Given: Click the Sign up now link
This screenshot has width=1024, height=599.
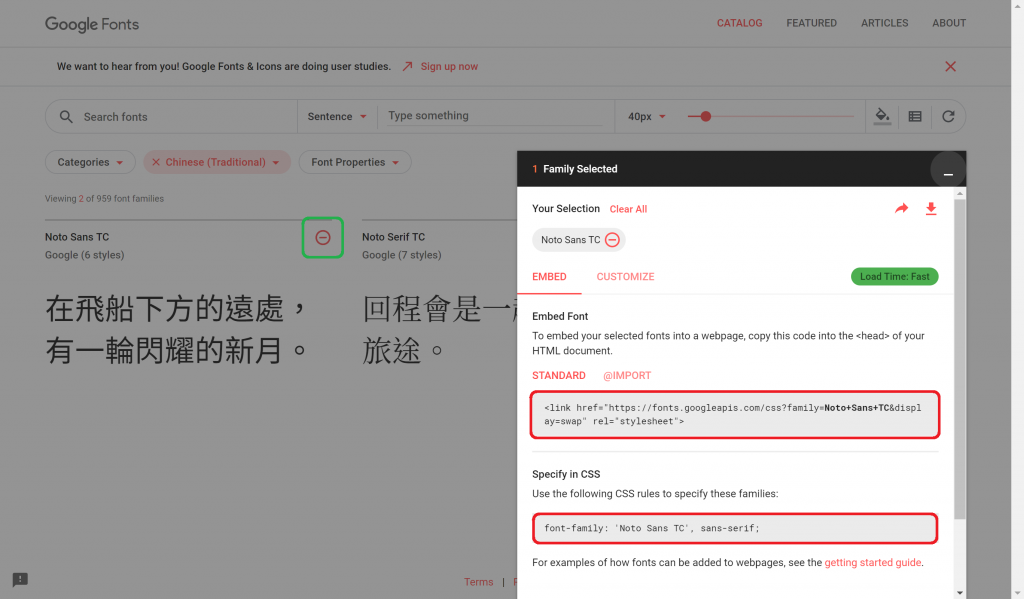Looking at the screenshot, I should [x=449, y=67].
